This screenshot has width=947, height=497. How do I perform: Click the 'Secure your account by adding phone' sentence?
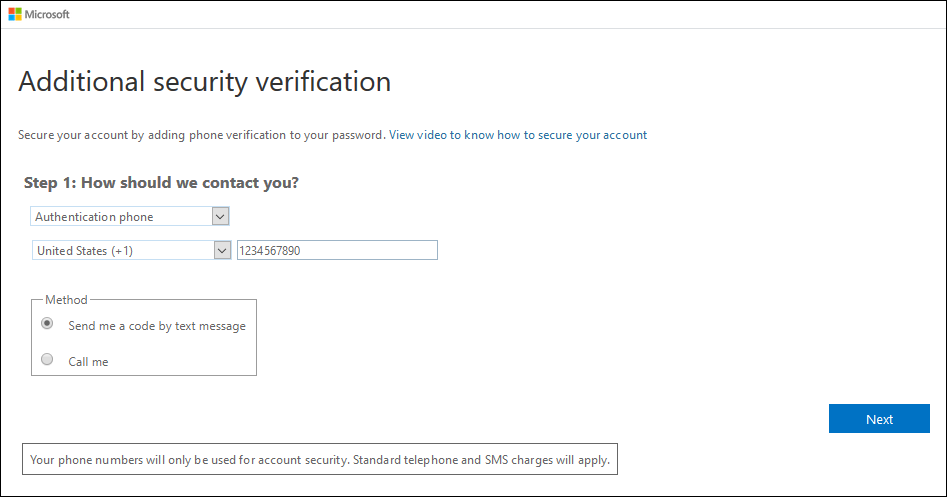tap(201, 135)
